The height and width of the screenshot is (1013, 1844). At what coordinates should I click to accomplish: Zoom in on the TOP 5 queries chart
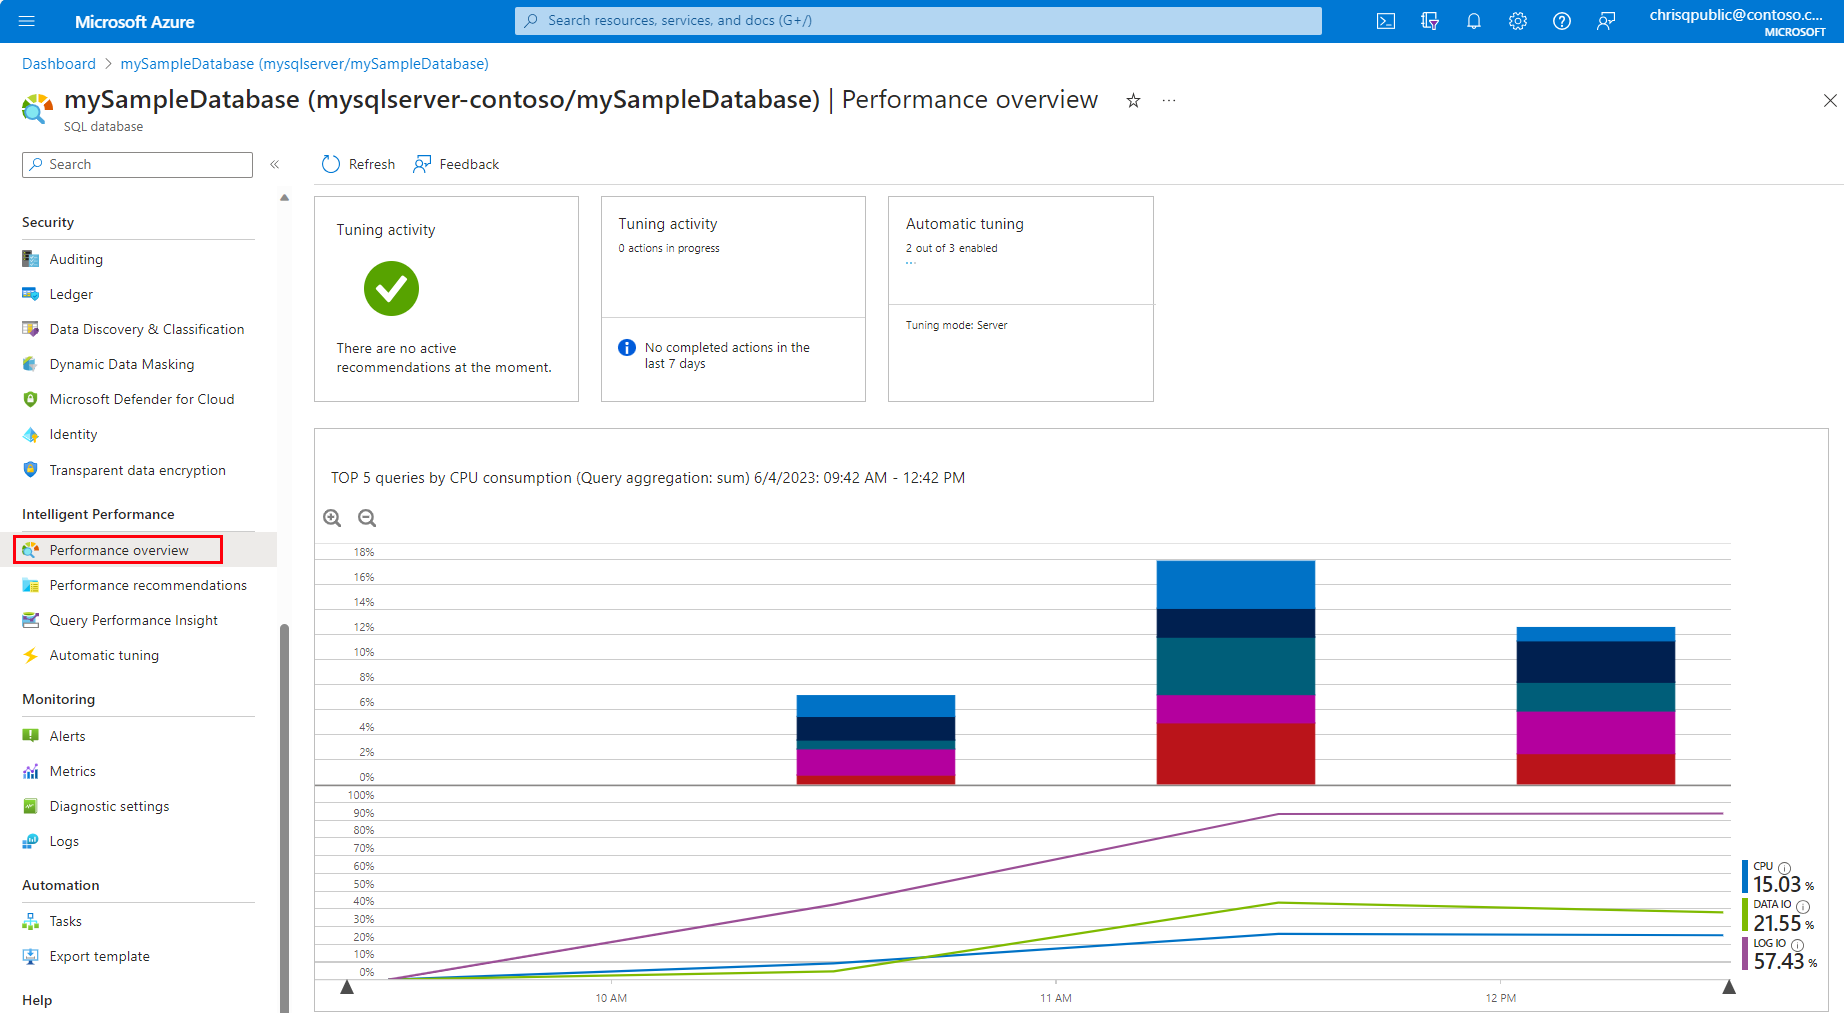pos(332,518)
